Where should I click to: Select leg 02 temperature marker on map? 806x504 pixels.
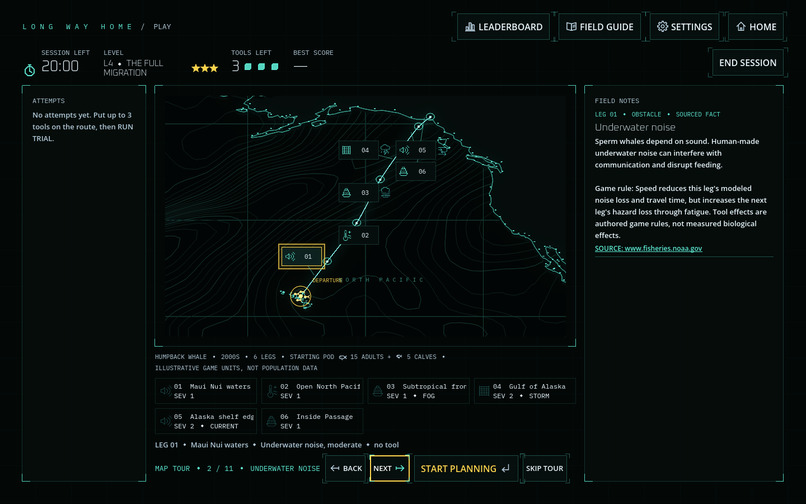358,235
